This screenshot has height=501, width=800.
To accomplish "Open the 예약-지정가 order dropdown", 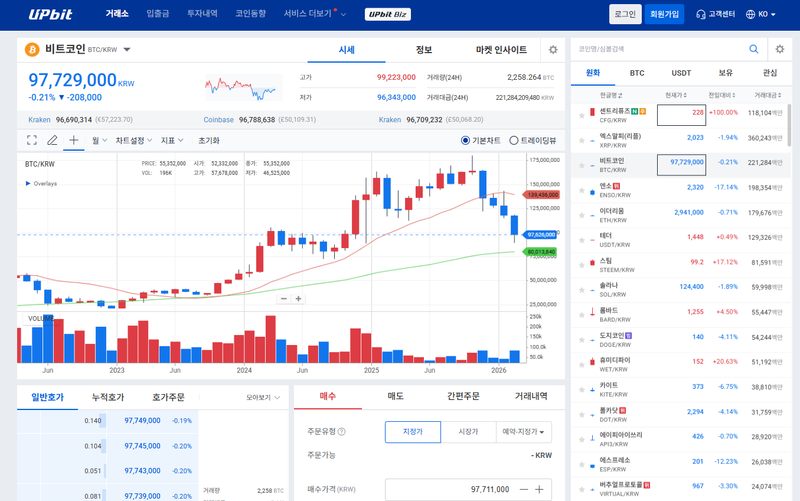I will pos(524,432).
